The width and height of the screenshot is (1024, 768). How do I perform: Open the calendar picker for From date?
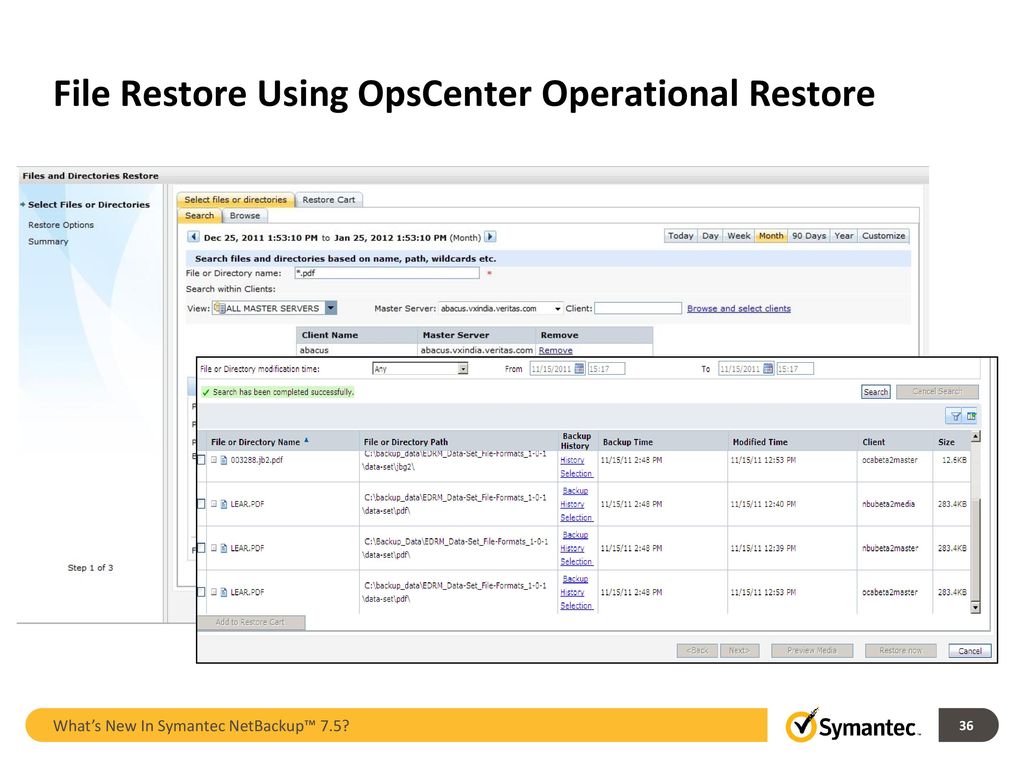579,369
